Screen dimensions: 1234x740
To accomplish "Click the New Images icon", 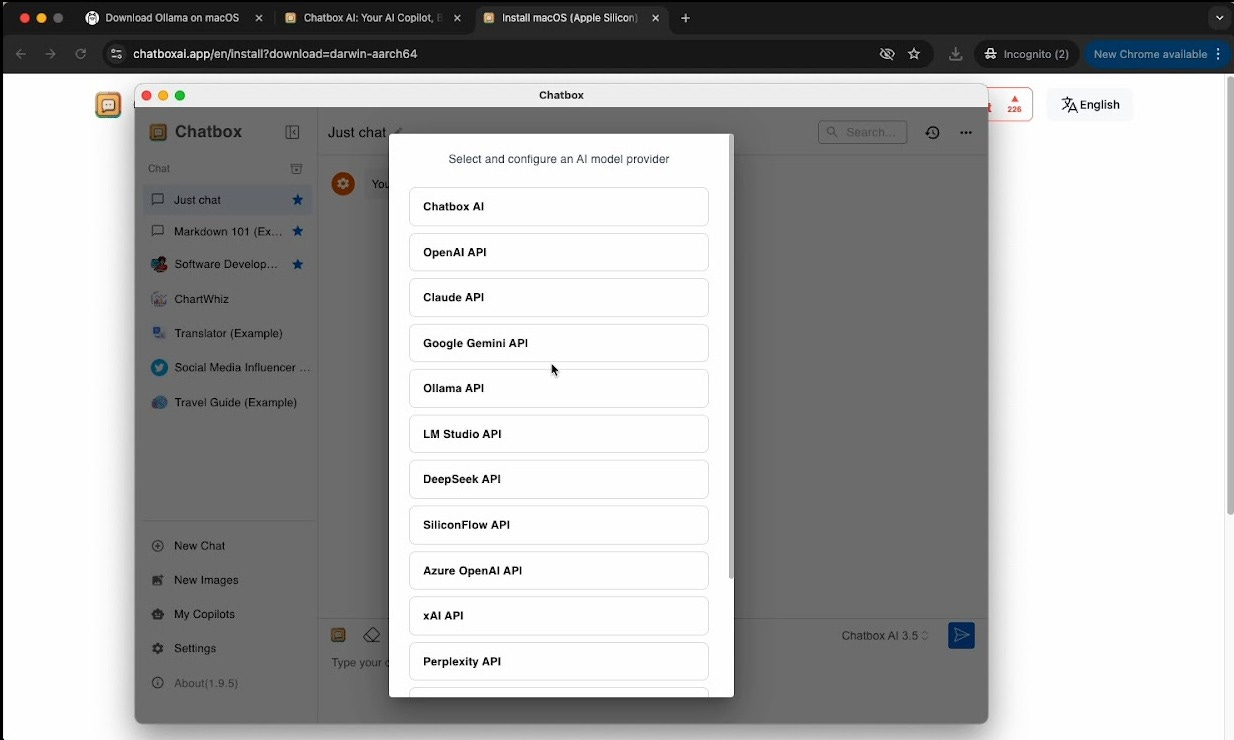I will pos(157,580).
